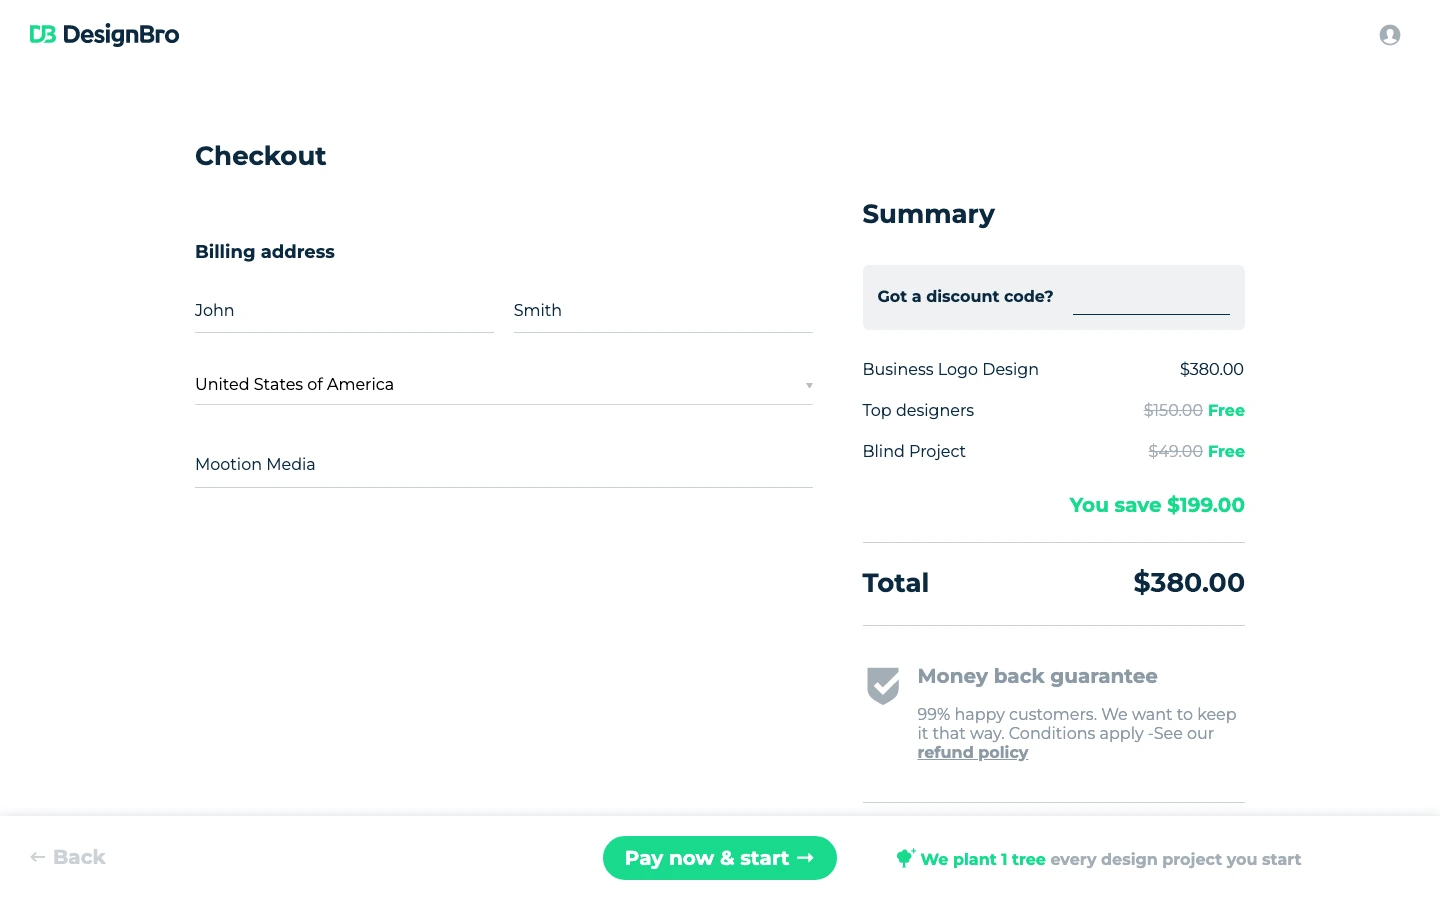The height and width of the screenshot is (900, 1440).
Task: Click the Mootion Media company field
Action: coord(502,465)
